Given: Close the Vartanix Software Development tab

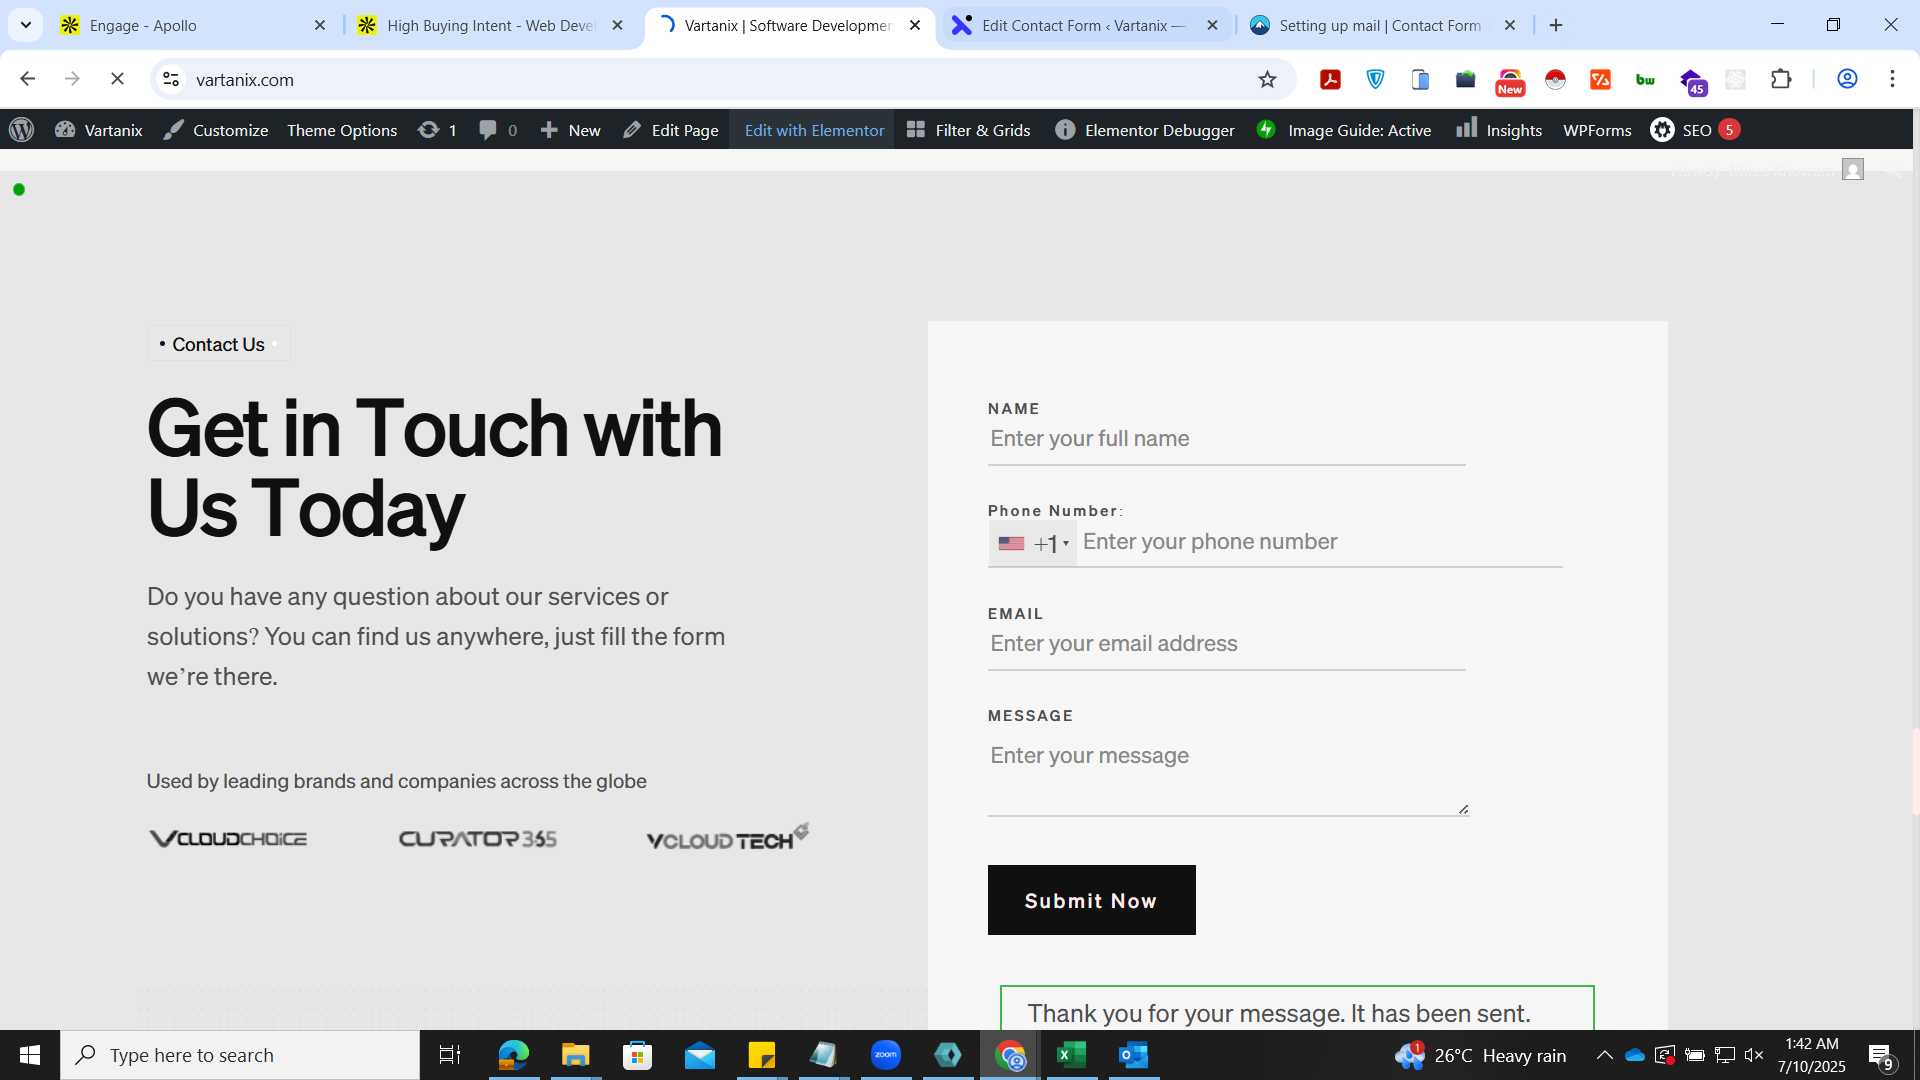Looking at the screenshot, I should click(x=915, y=25).
